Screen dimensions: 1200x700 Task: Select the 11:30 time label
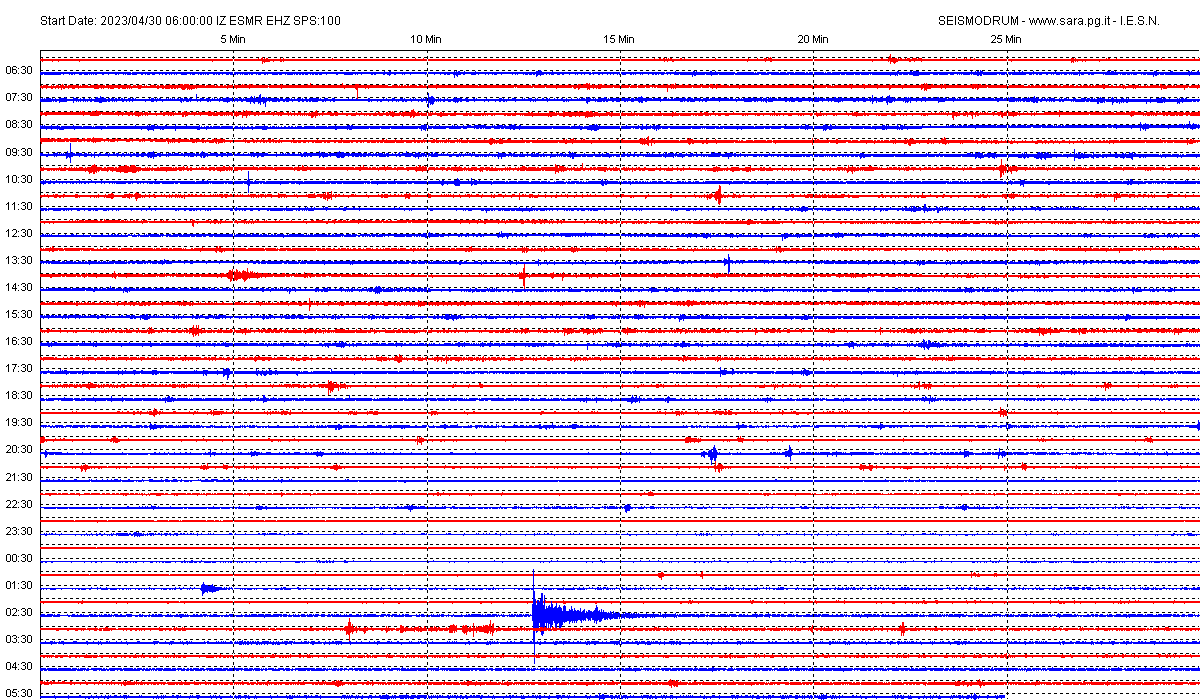pyautogui.click(x=19, y=207)
